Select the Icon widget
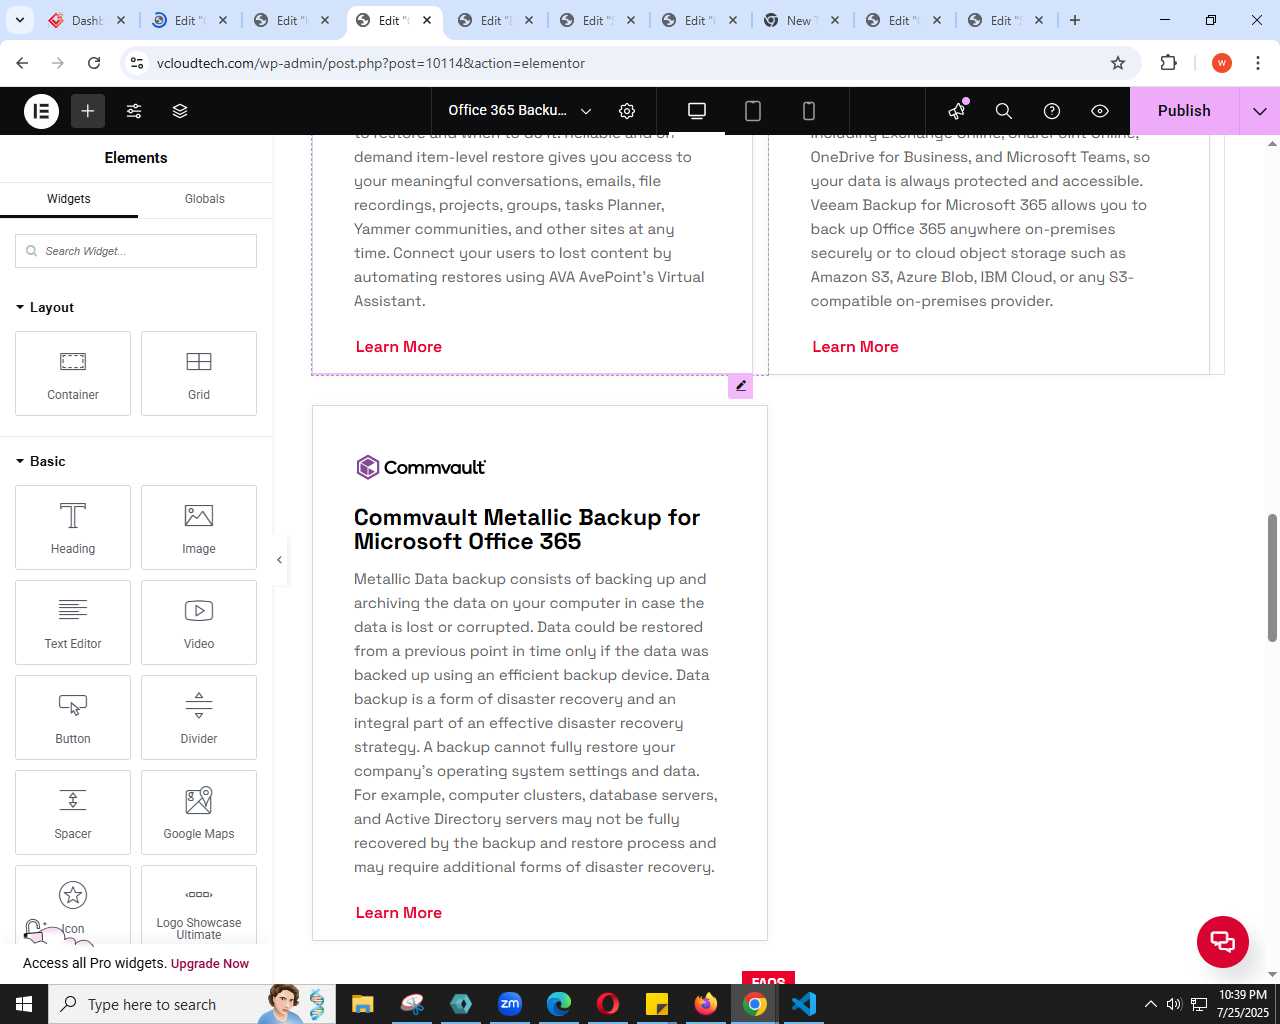1280x1024 pixels. click(x=73, y=904)
